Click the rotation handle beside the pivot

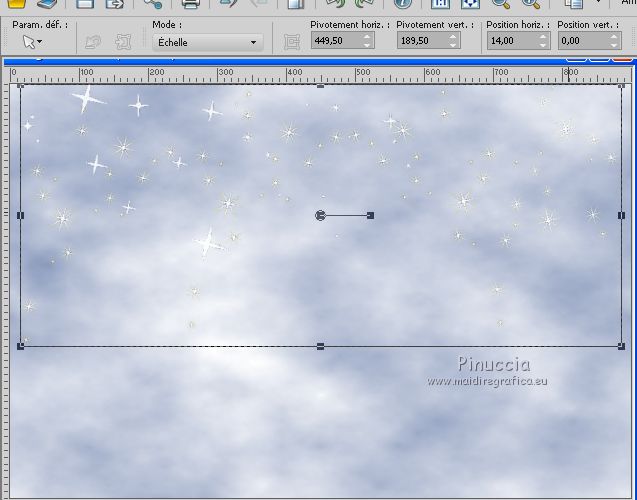tap(370, 215)
